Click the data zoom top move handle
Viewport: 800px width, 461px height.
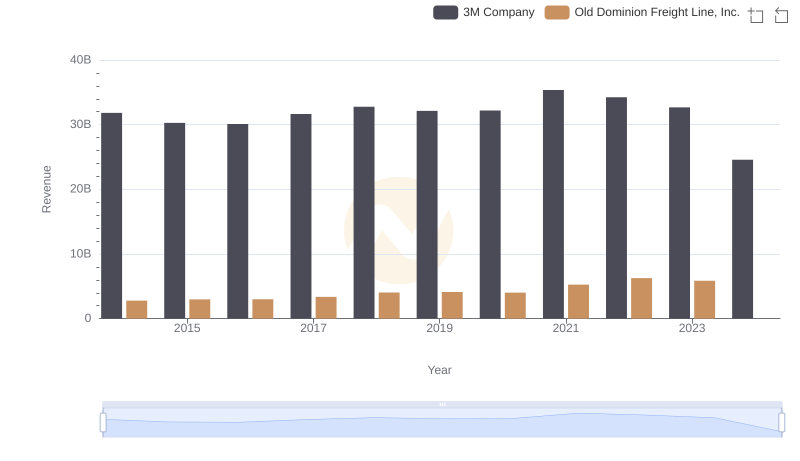pos(442,404)
